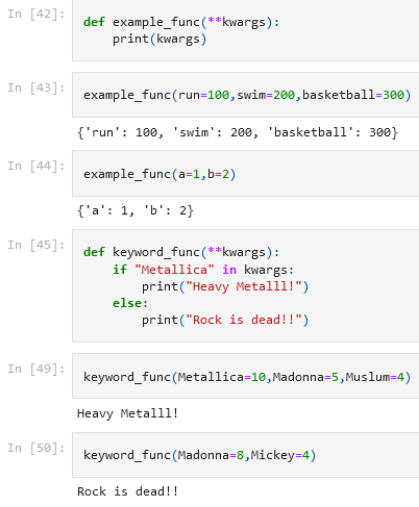Image resolution: width=419 pixels, height=507 pixels.
Task: Select the In [49] prompt label
Action: 36,369
